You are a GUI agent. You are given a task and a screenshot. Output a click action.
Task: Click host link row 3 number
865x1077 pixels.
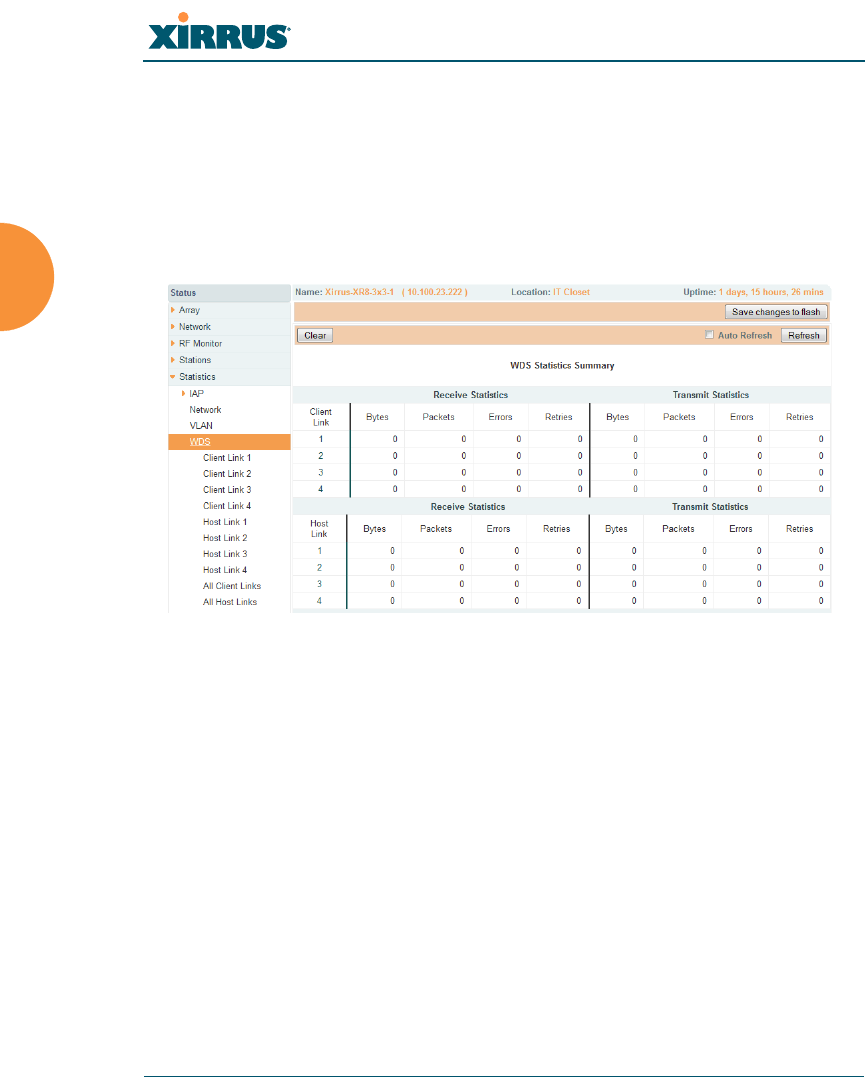(x=319, y=584)
